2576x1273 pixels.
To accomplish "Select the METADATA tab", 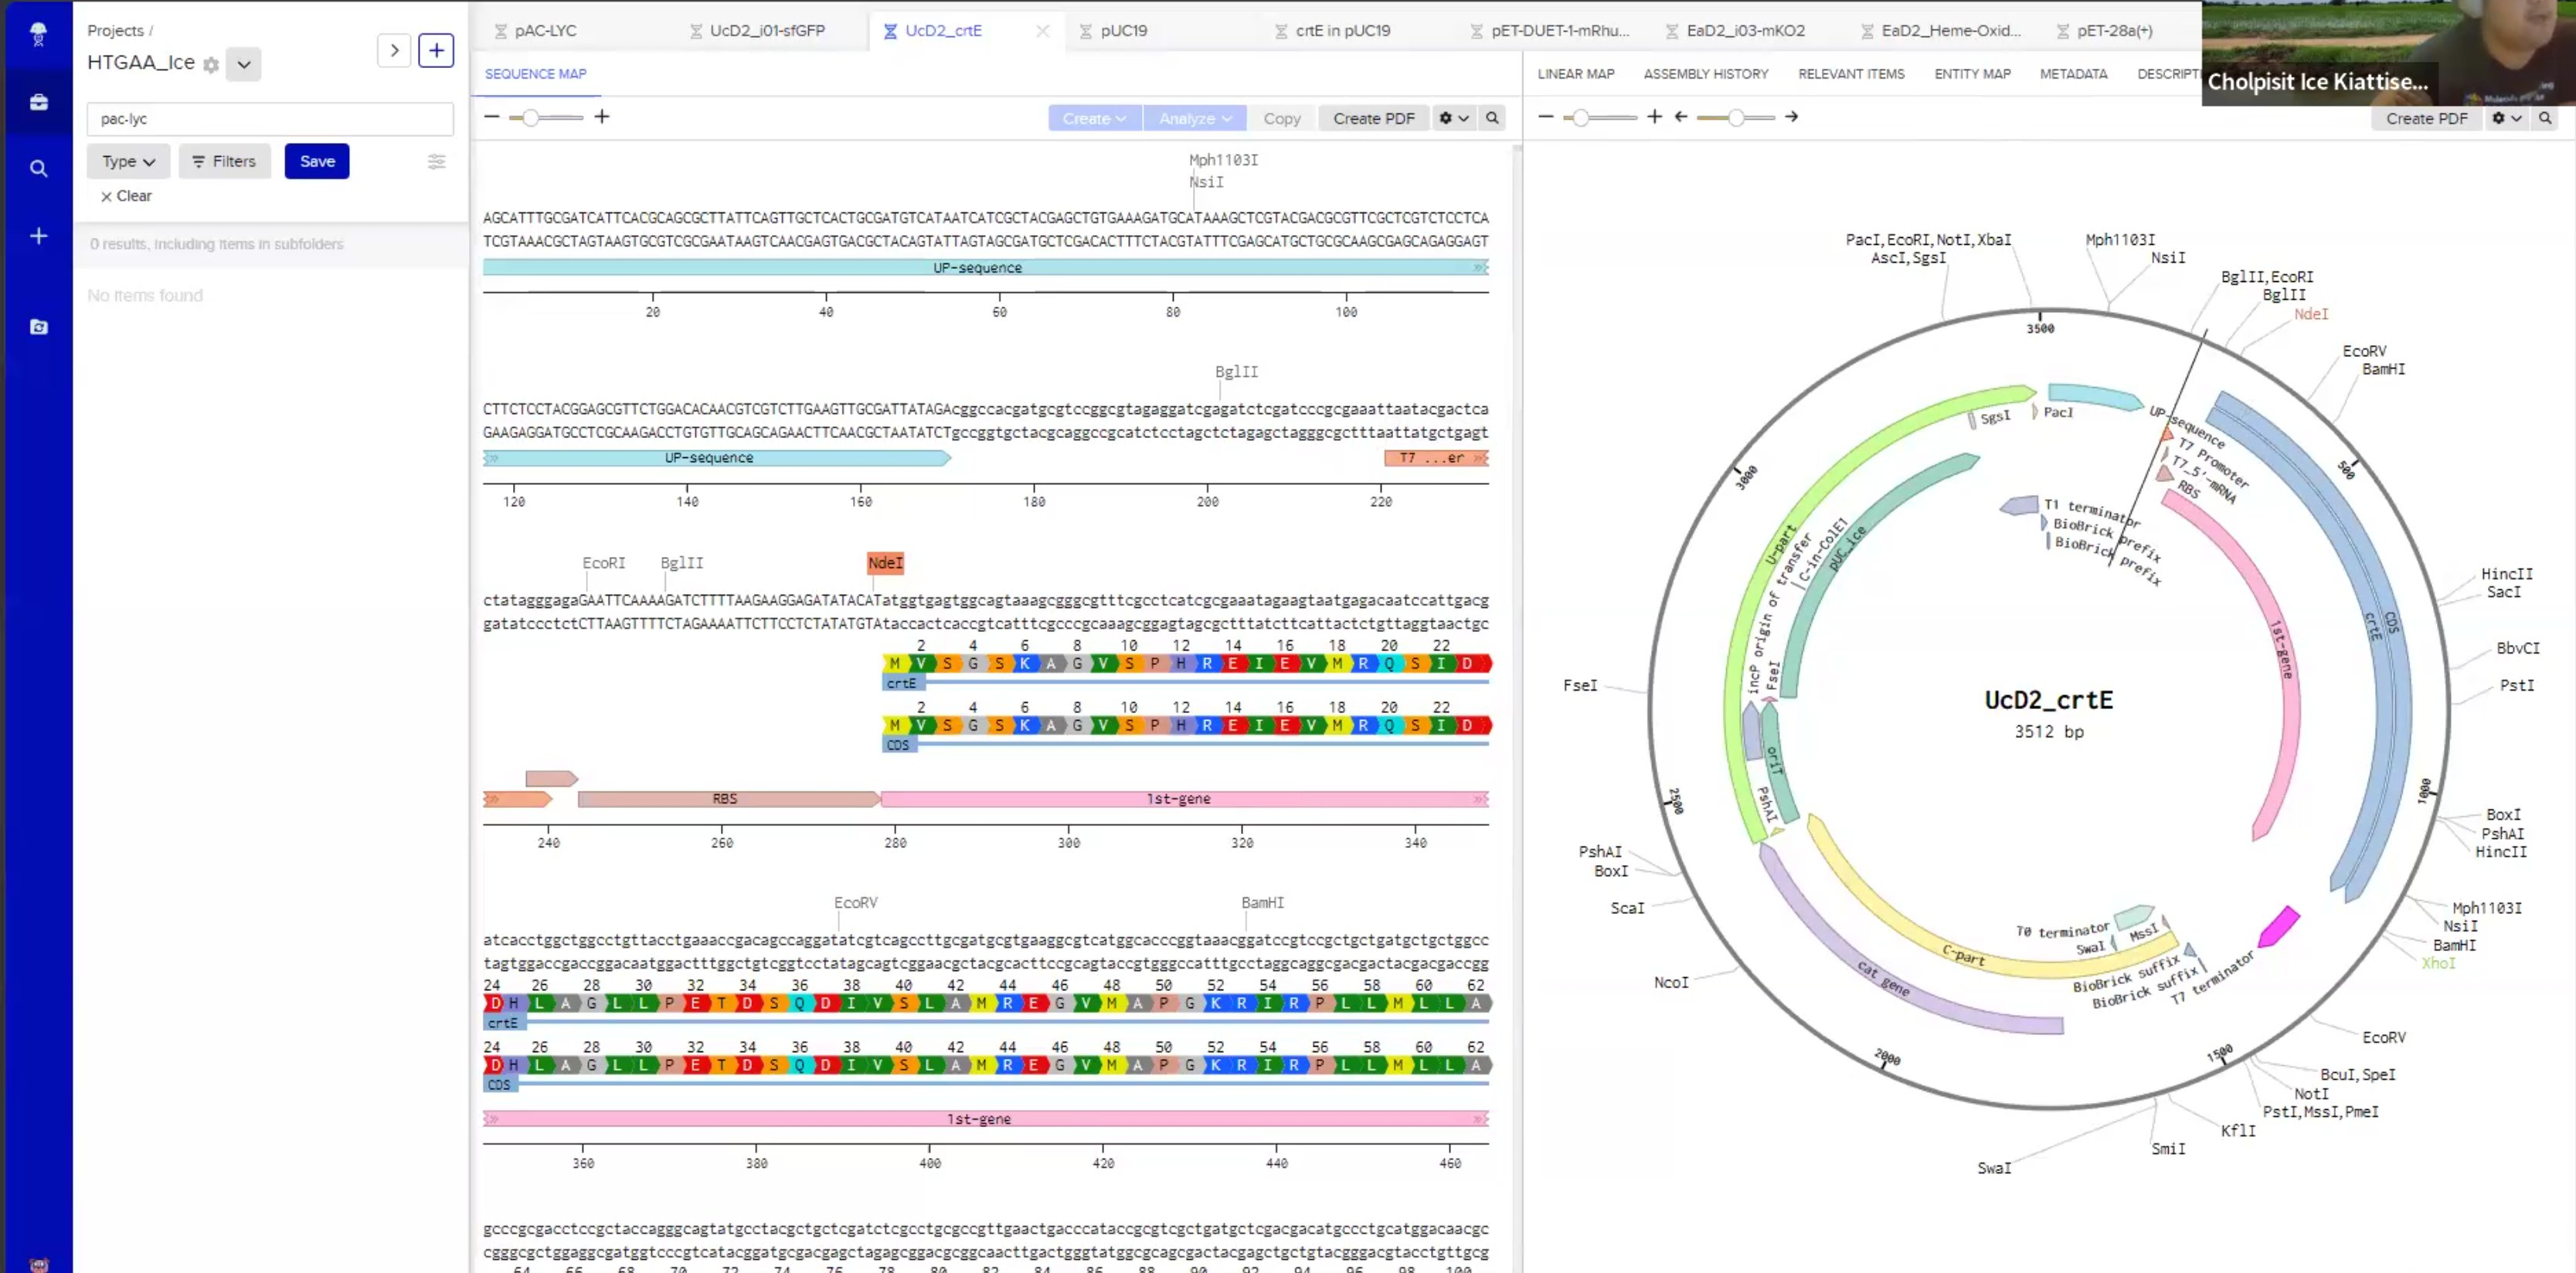I will click(x=2073, y=74).
